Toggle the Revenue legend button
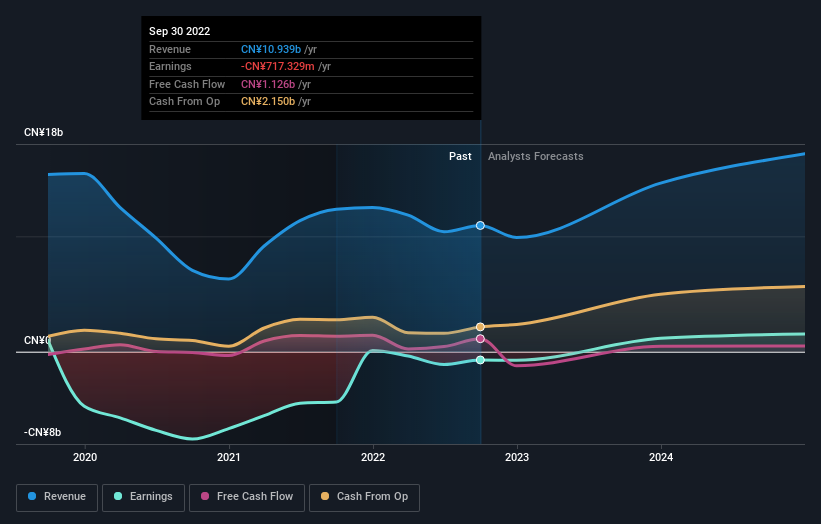Screen dimensions: 821x524 [x=57, y=497]
